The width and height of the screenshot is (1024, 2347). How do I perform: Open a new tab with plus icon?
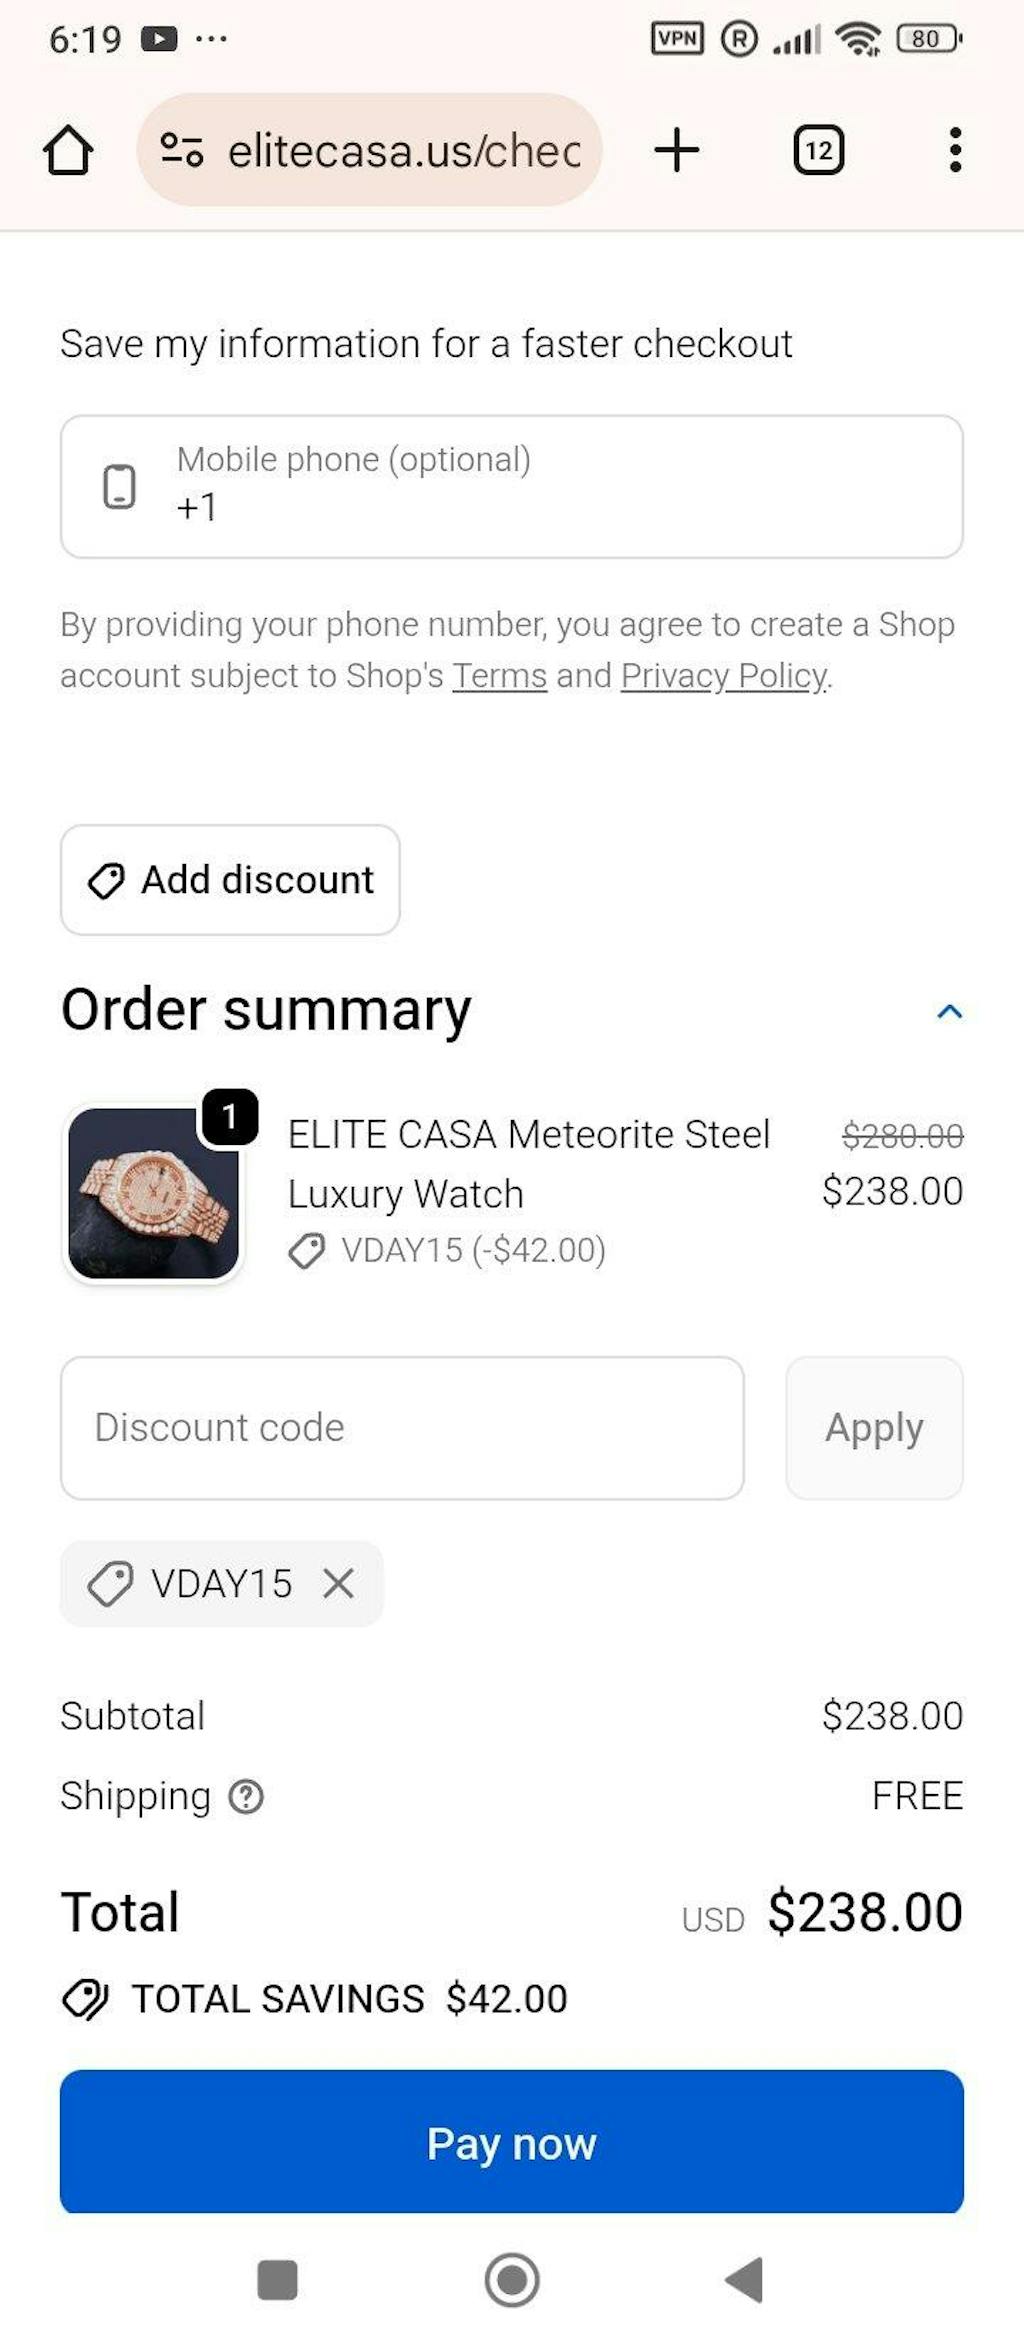pyautogui.click(x=677, y=151)
